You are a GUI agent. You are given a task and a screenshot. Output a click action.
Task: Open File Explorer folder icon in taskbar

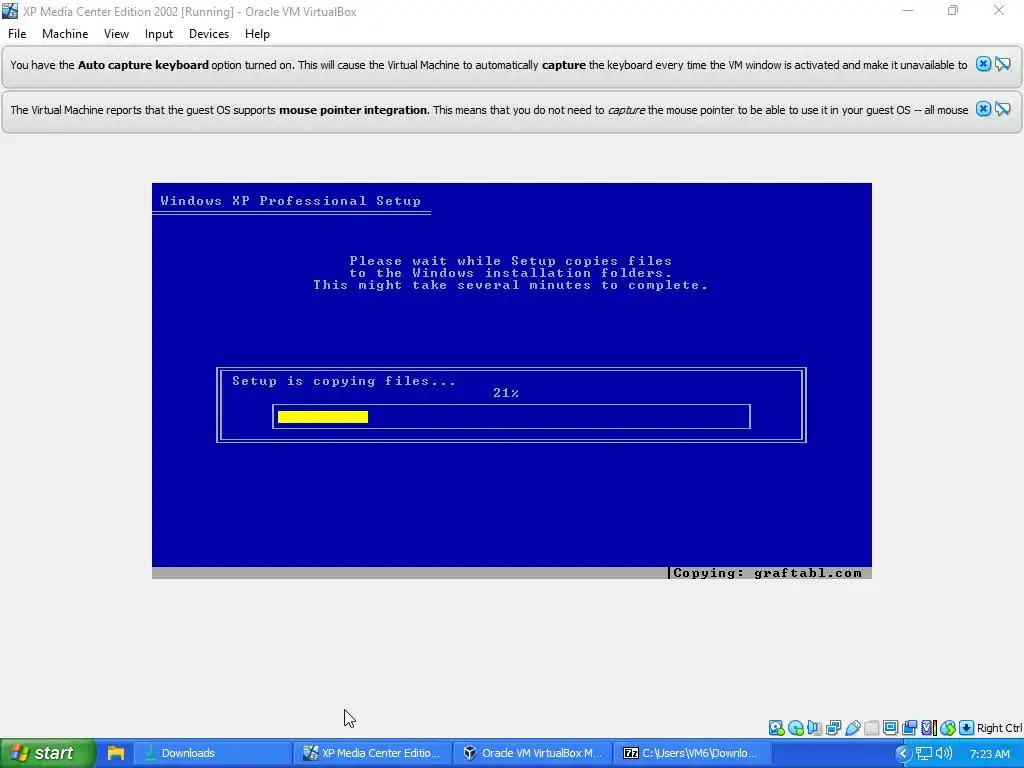click(116, 753)
